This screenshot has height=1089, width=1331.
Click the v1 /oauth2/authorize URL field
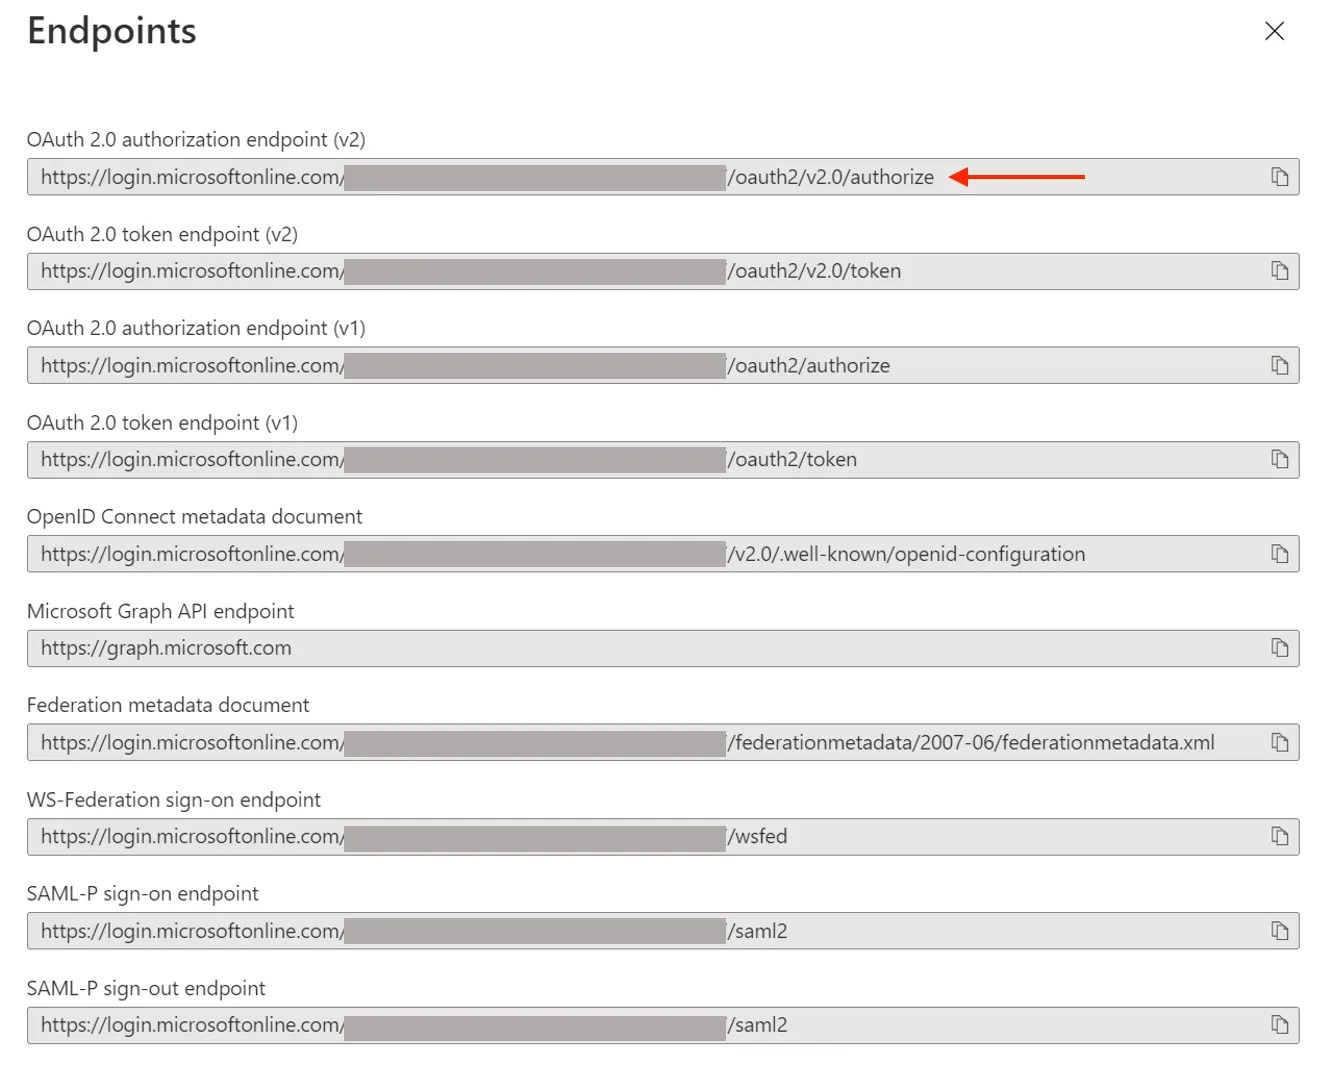tap(663, 365)
